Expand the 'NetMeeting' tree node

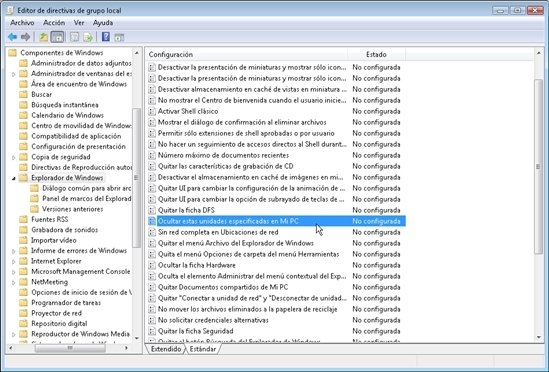pyautogui.click(x=14, y=282)
